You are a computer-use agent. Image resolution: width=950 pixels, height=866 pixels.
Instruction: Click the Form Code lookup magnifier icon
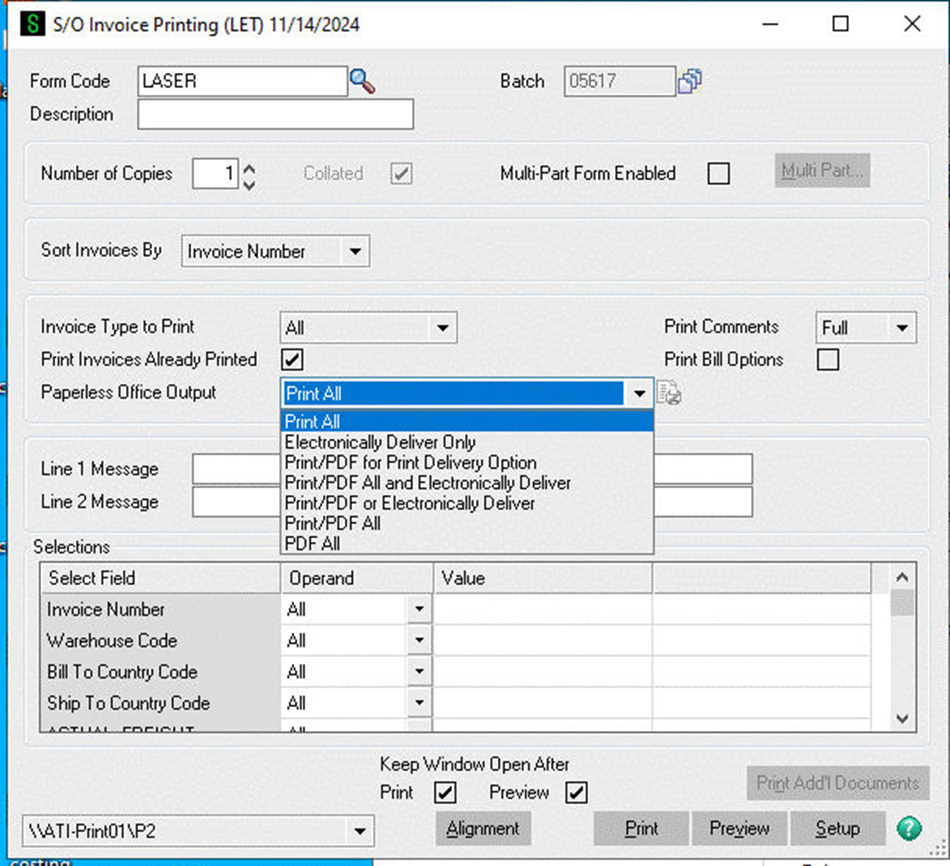[x=362, y=82]
